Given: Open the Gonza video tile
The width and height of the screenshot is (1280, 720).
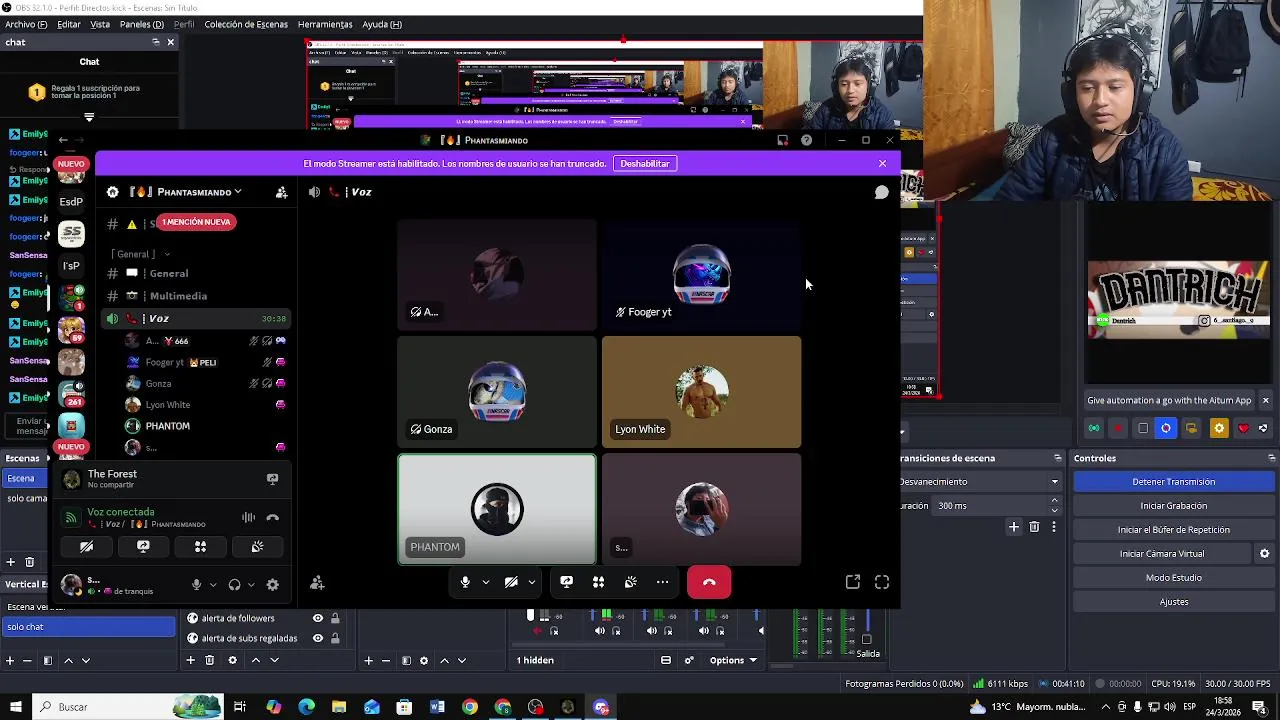Looking at the screenshot, I should click(497, 392).
